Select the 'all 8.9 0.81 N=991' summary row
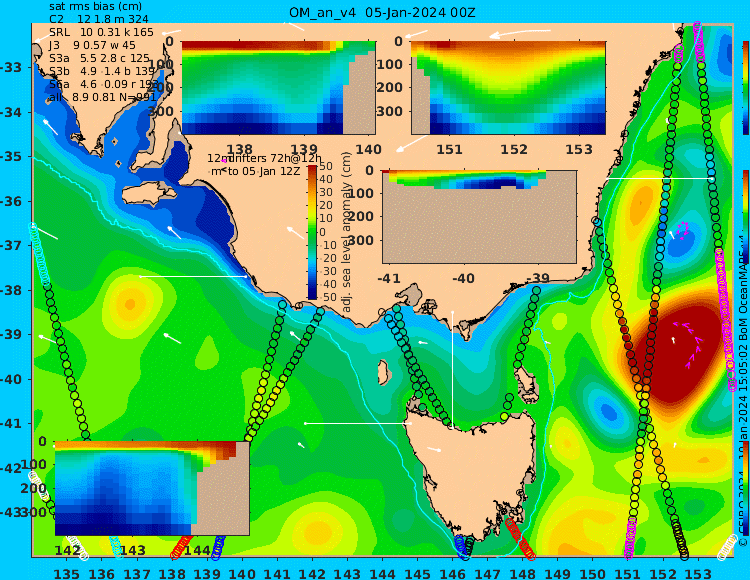 pos(102,97)
